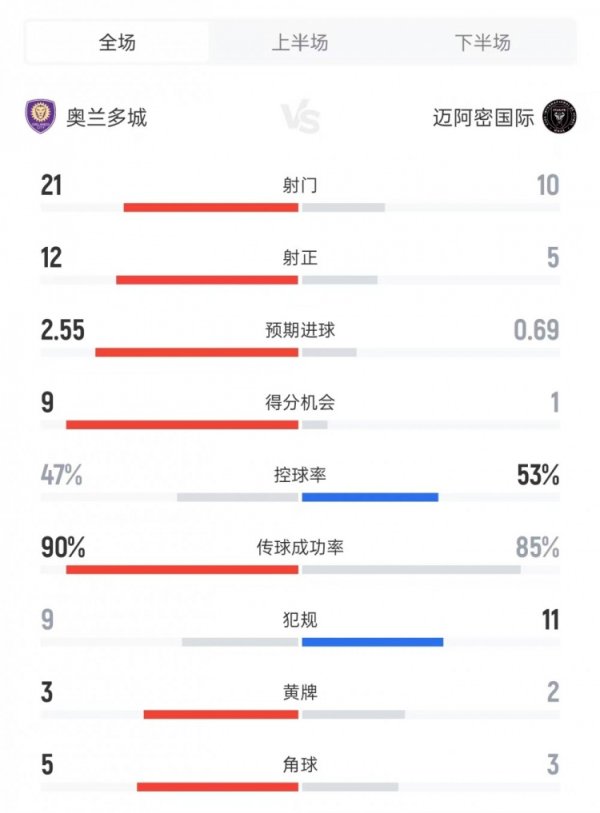Viewport: 600px width, 813px height.
Task: Select the 控球率 possession stat label
Action: (300, 475)
